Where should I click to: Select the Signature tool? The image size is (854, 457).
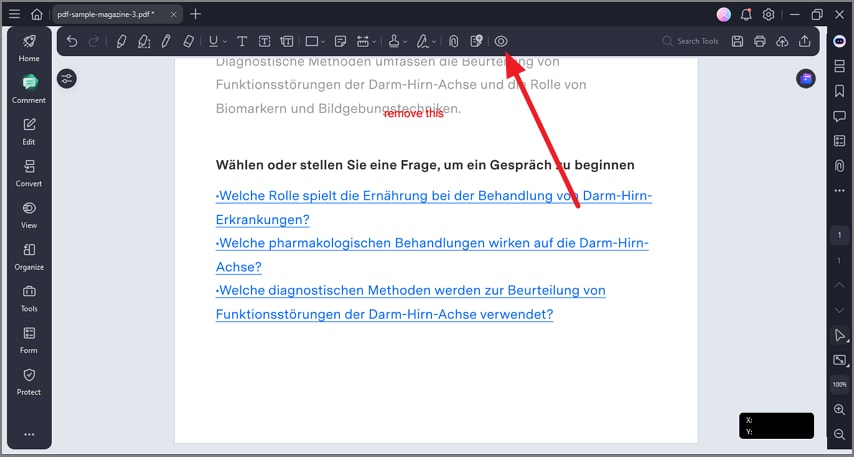(423, 41)
